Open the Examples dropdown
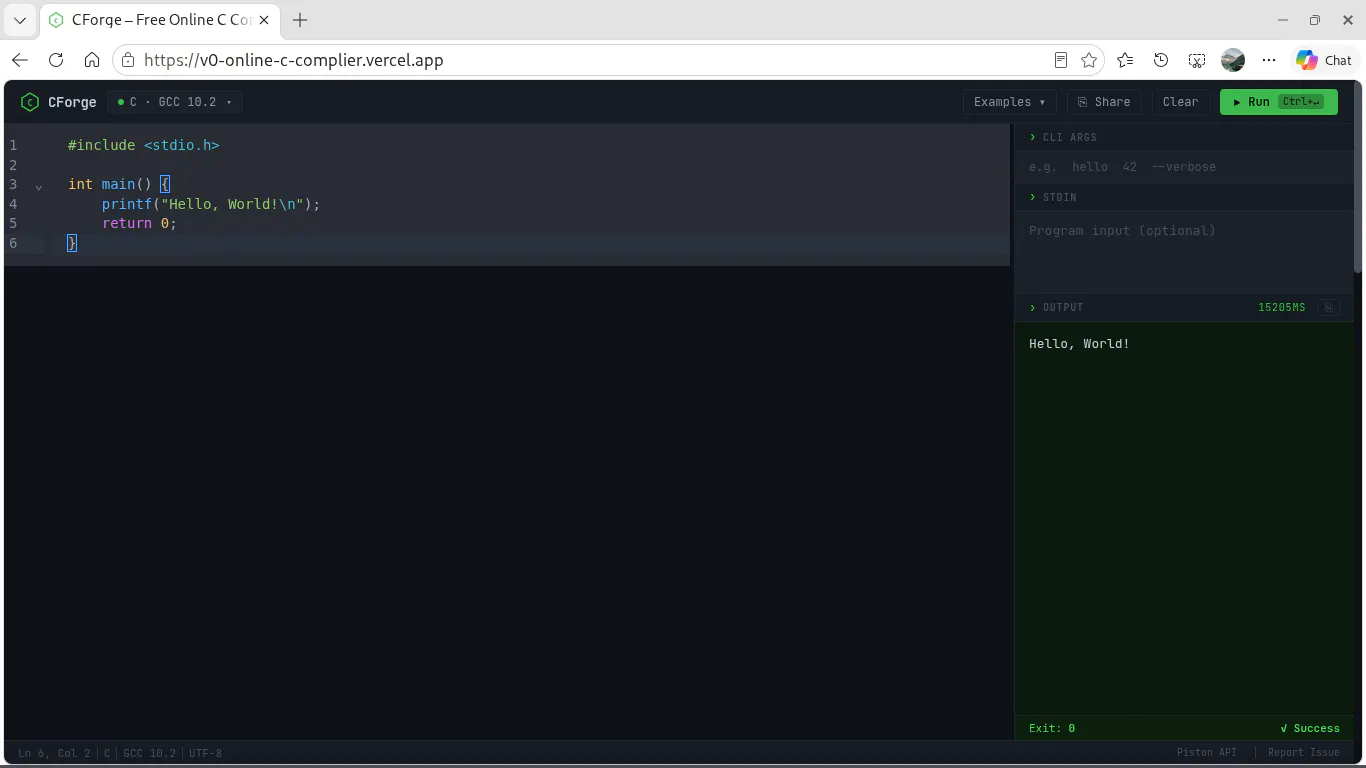 tap(1009, 102)
